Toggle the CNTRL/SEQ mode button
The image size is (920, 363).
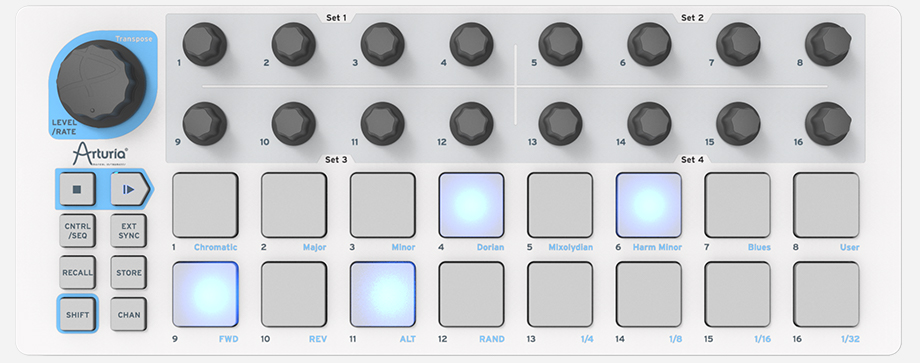pyautogui.click(x=77, y=230)
